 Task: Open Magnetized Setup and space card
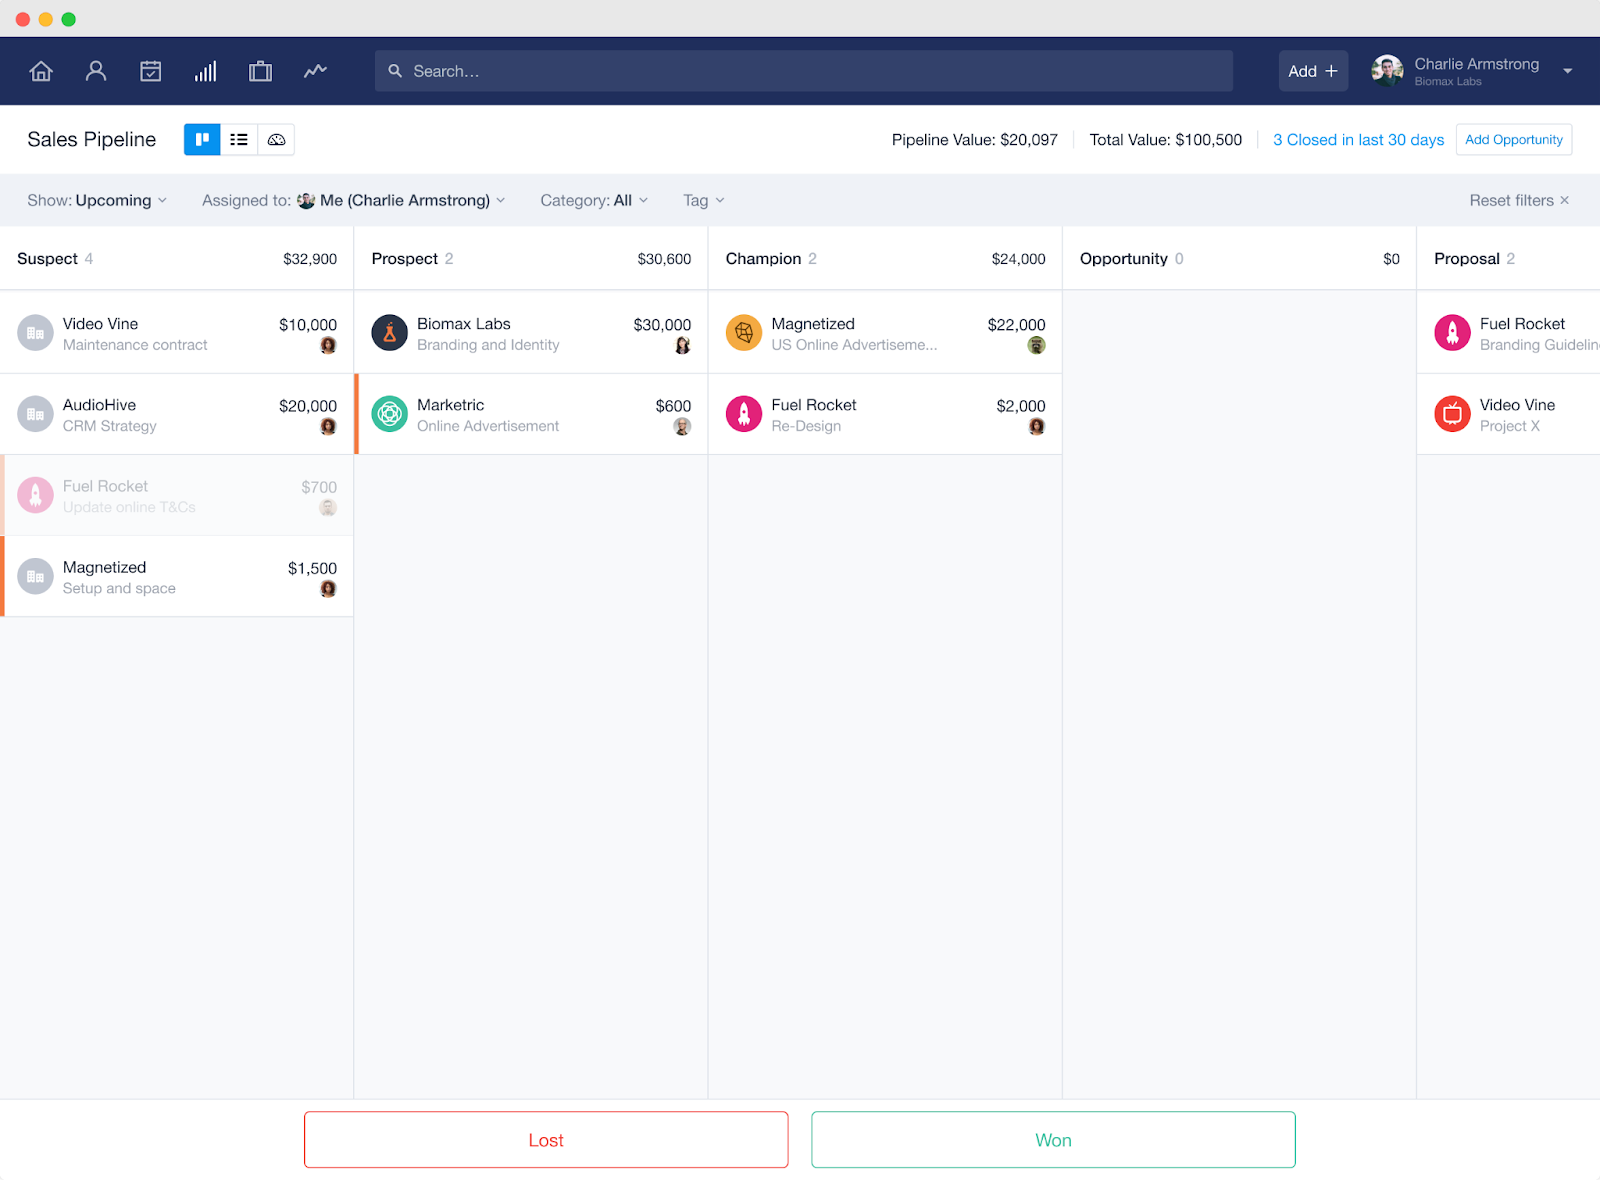[x=177, y=576]
